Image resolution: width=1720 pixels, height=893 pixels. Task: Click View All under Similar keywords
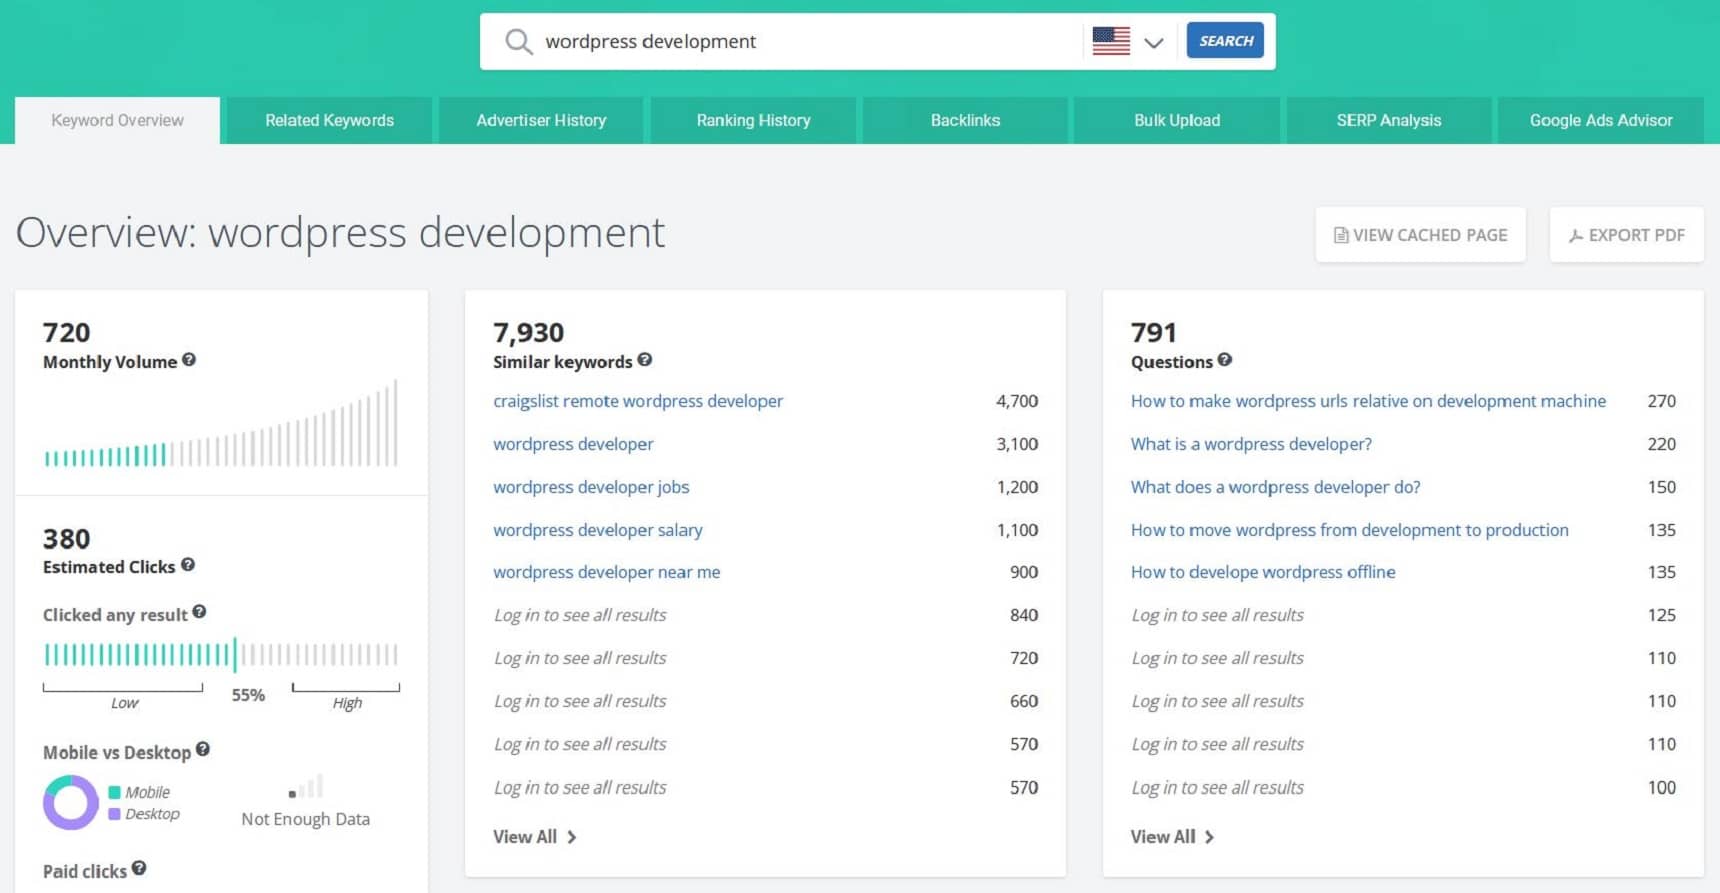tap(535, 837)
